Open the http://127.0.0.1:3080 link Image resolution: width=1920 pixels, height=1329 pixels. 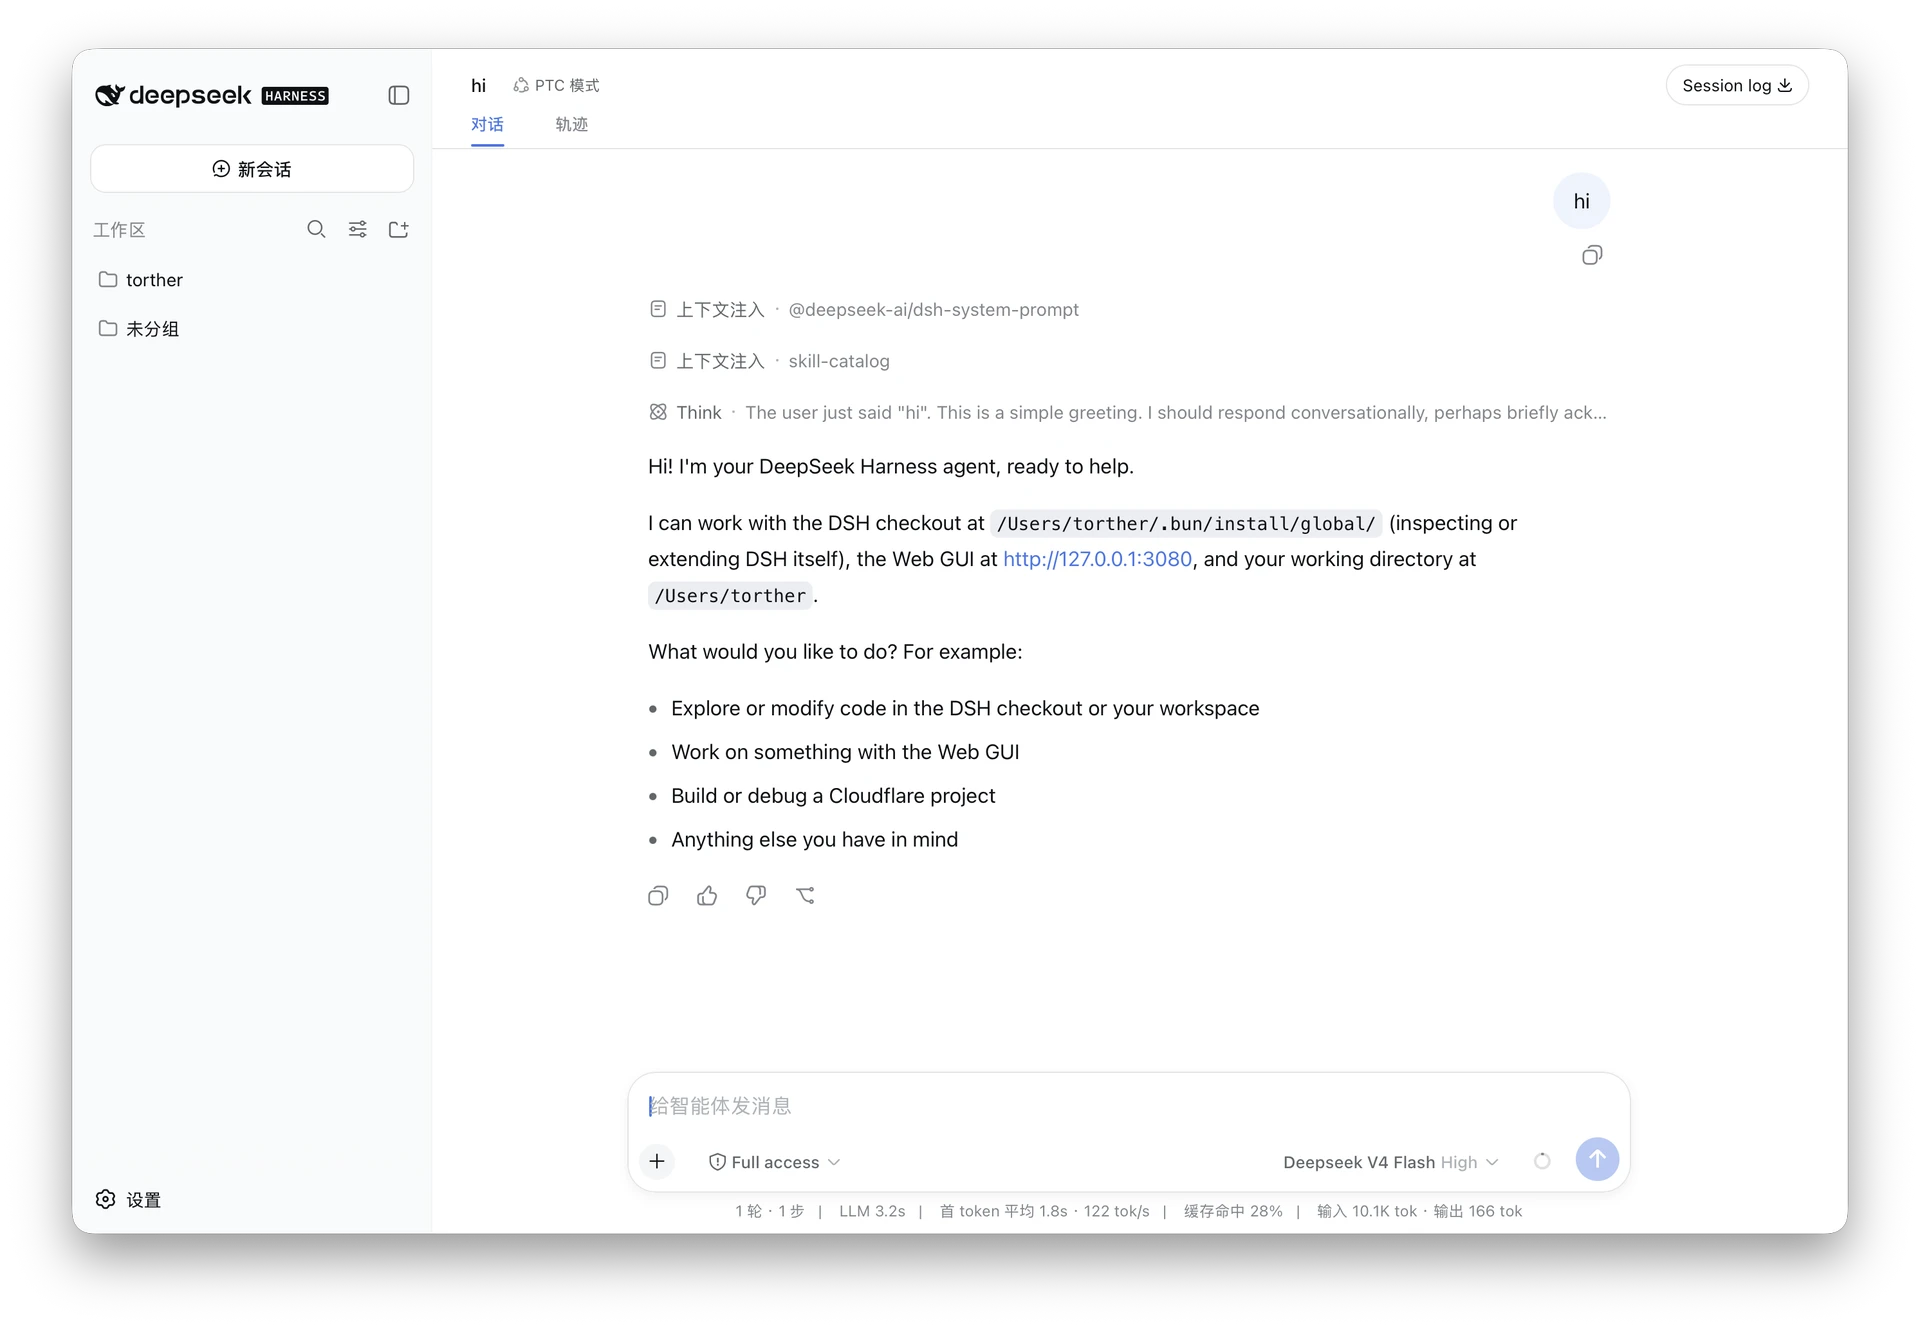coord(1097,559)
